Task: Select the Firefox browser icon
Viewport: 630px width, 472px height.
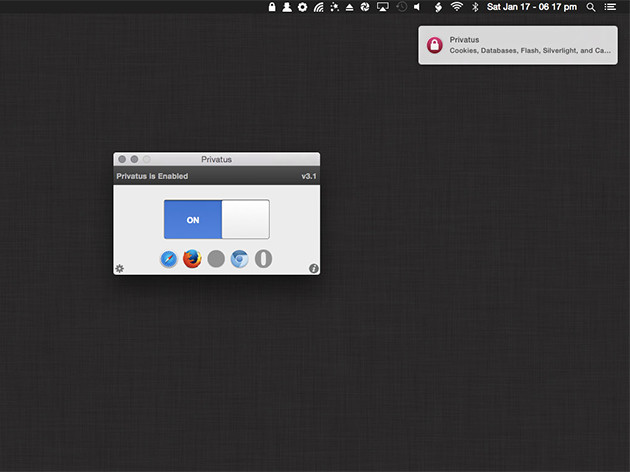Action: [192, 259]
